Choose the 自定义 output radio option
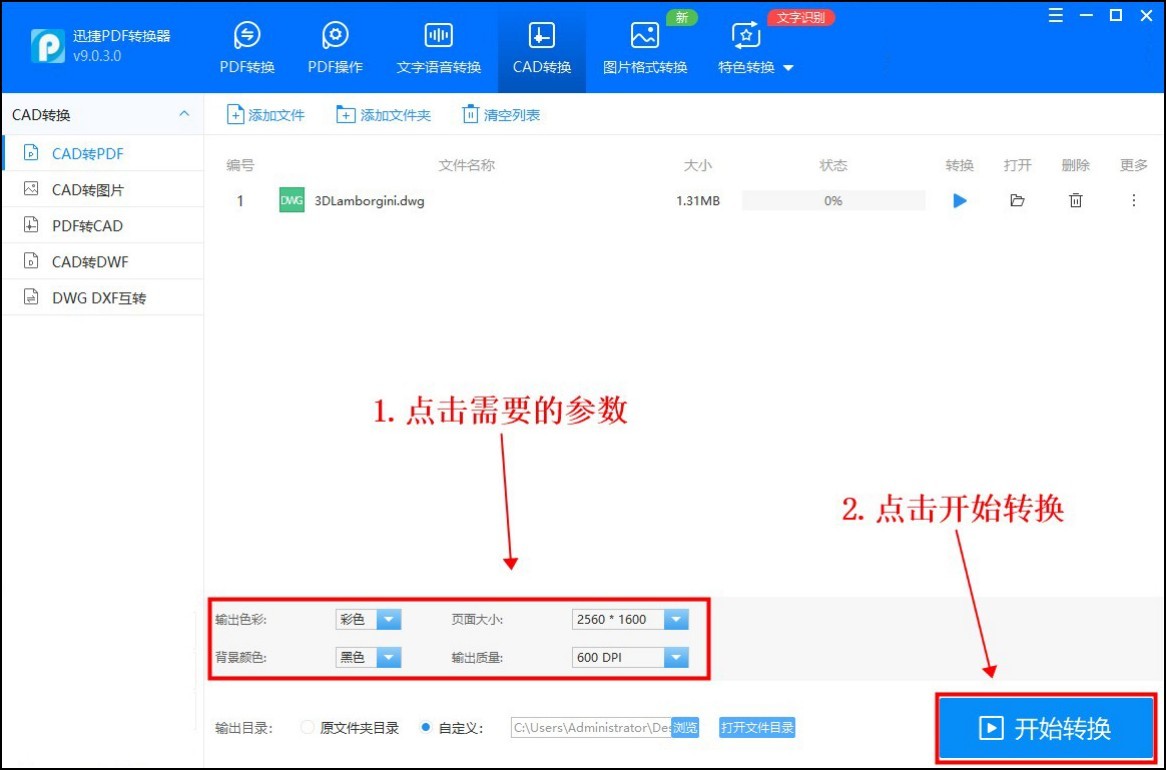 [x=427, y=728]
